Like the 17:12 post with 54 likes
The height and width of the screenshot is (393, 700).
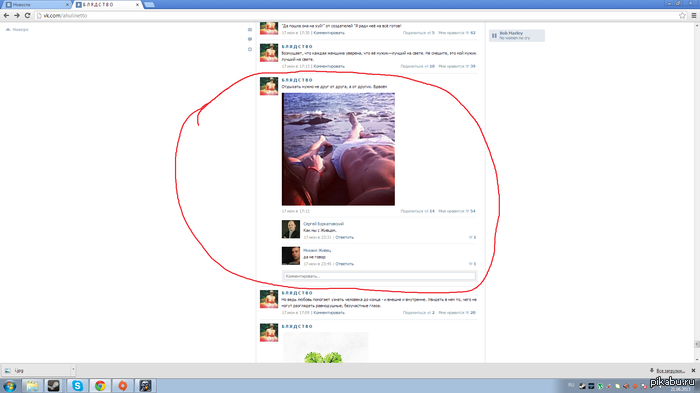pyautogui.click(x=457, y=211)
